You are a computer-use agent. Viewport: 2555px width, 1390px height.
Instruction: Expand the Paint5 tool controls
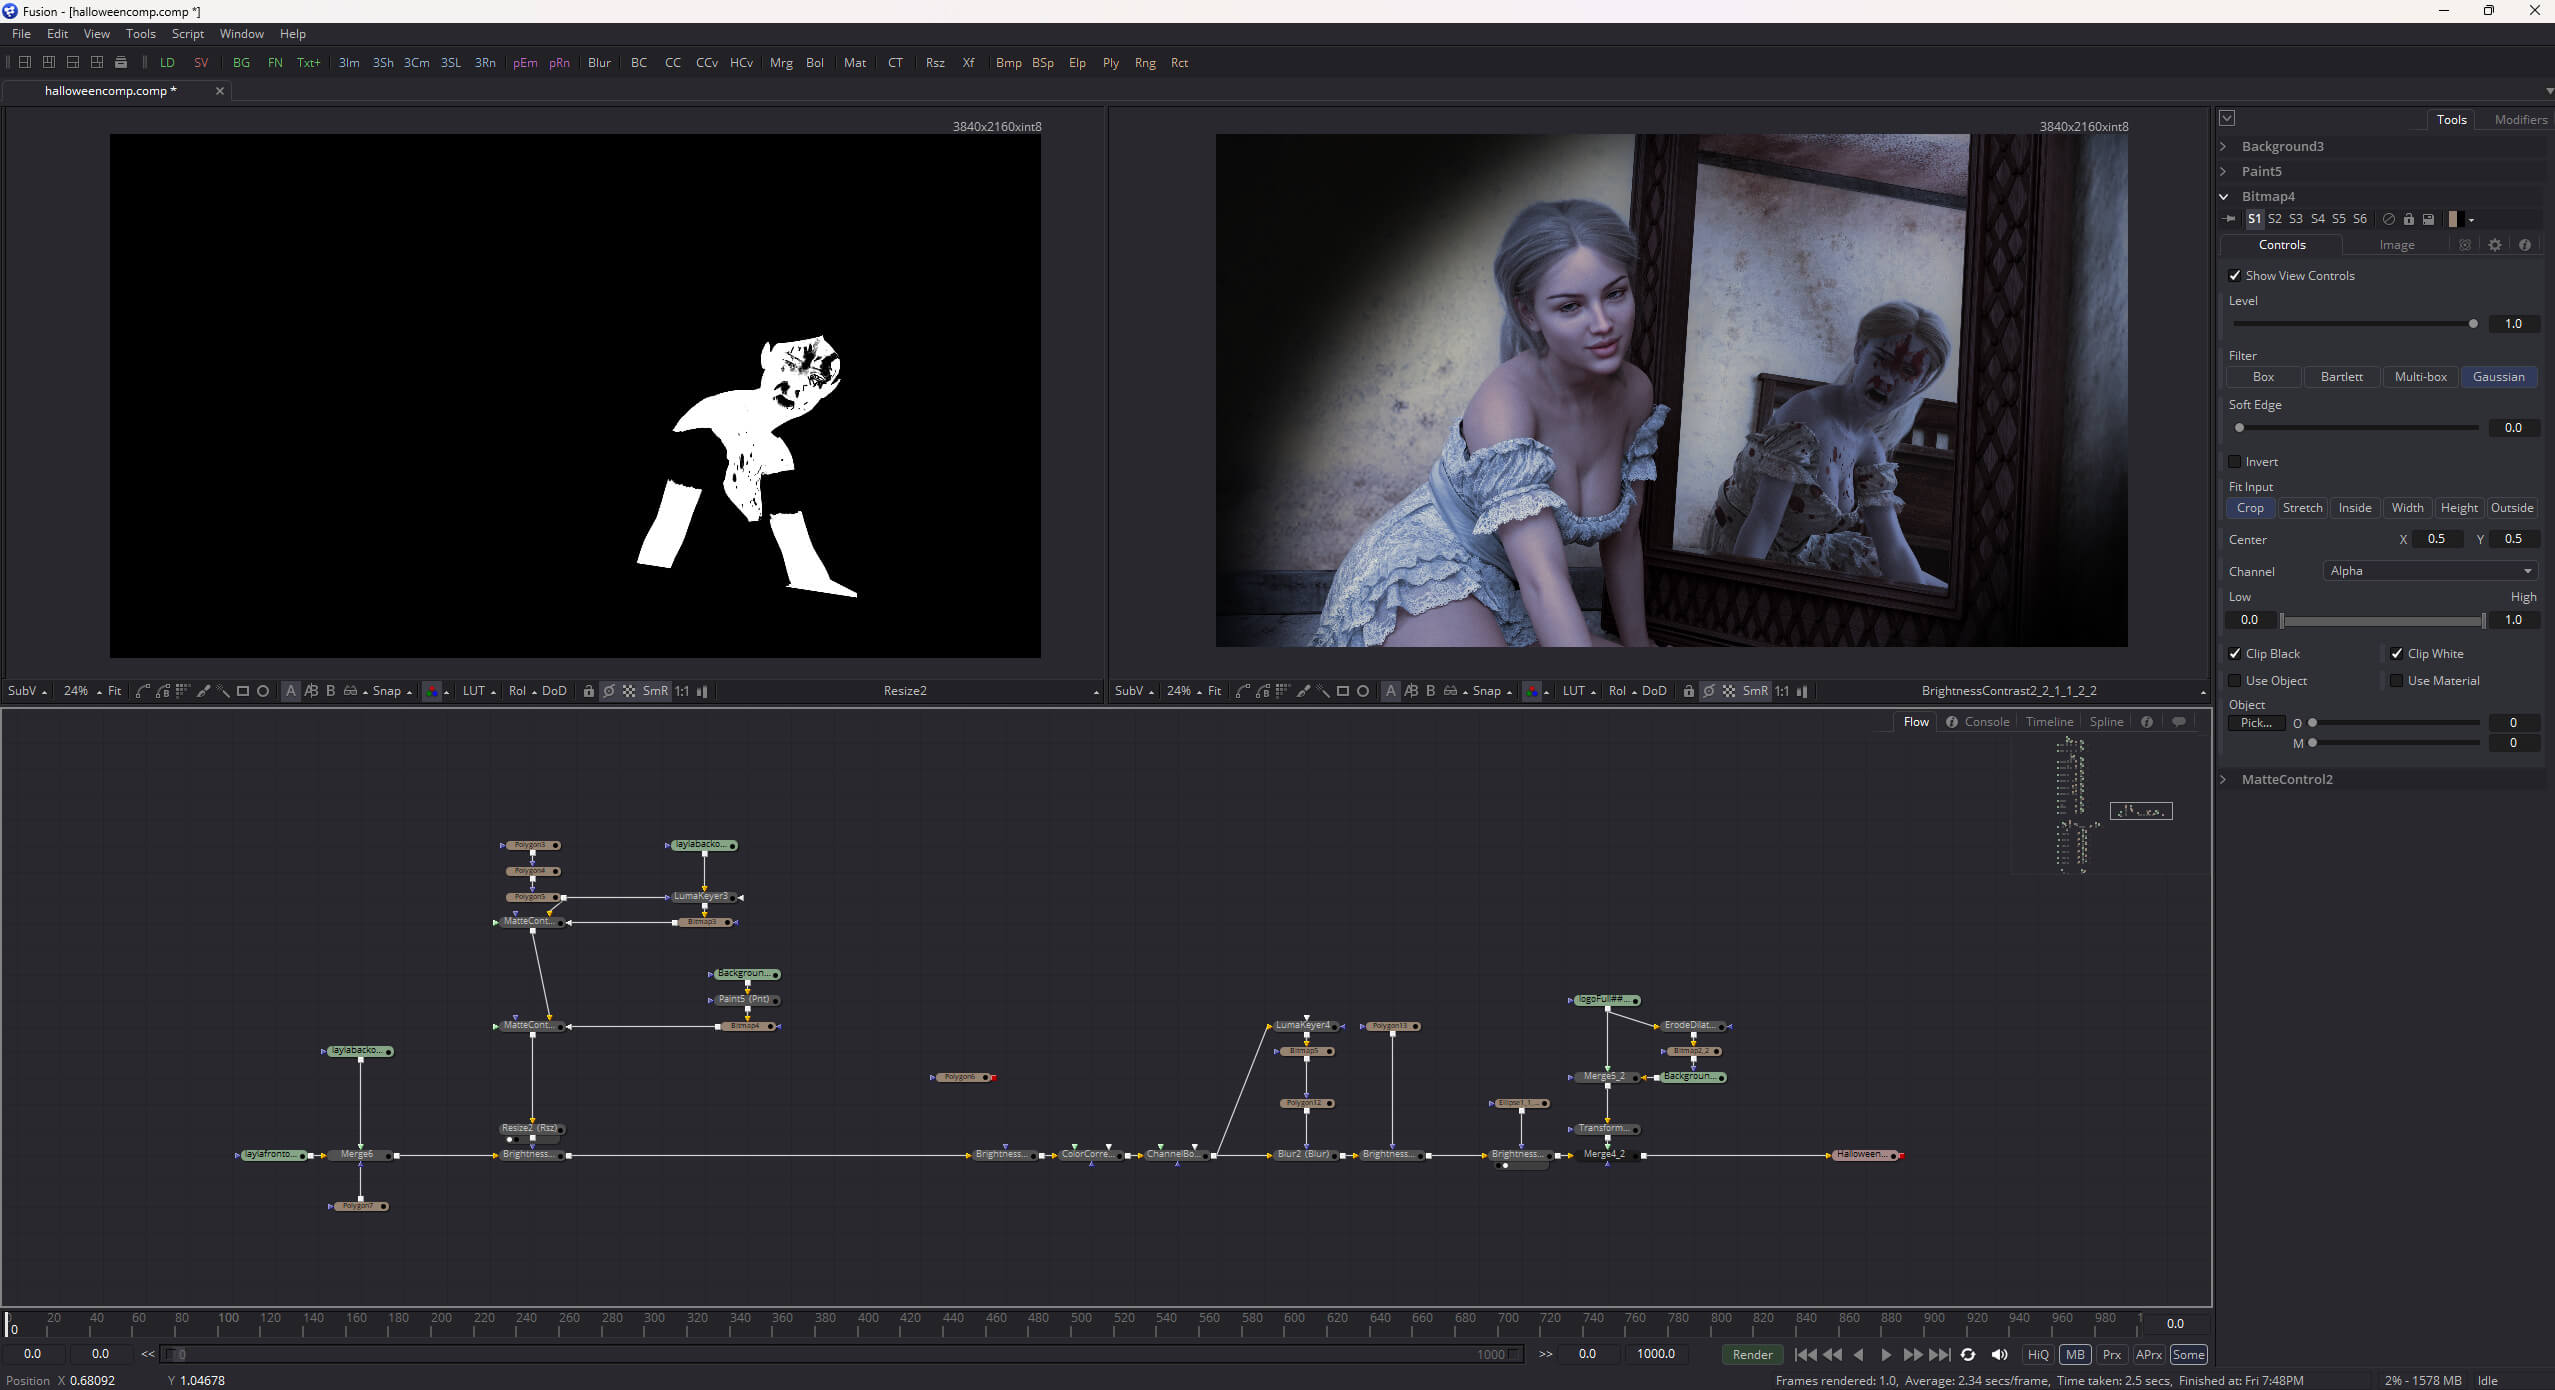point(2224,171)
